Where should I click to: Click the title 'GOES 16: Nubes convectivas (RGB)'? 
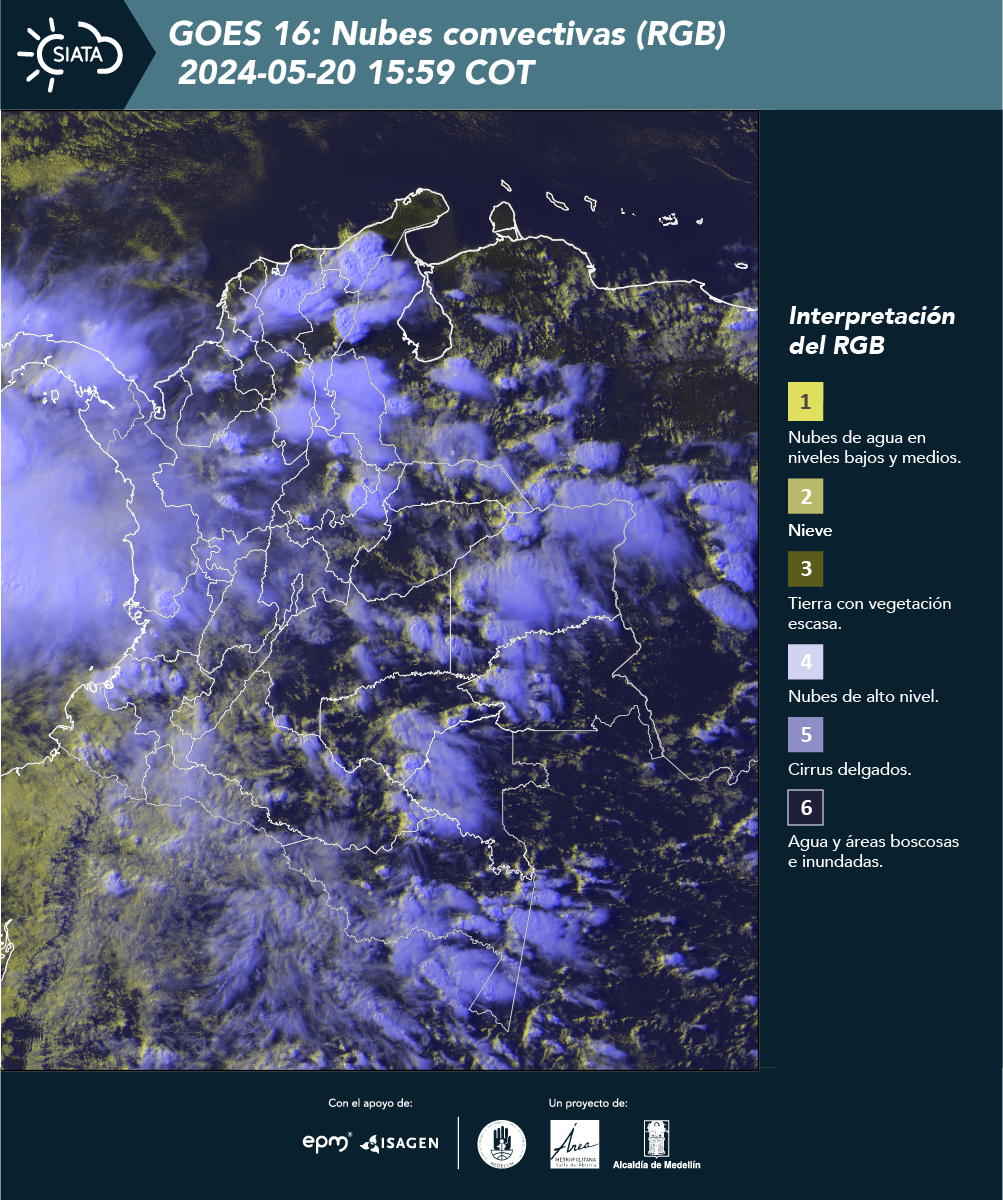point(447,34)
